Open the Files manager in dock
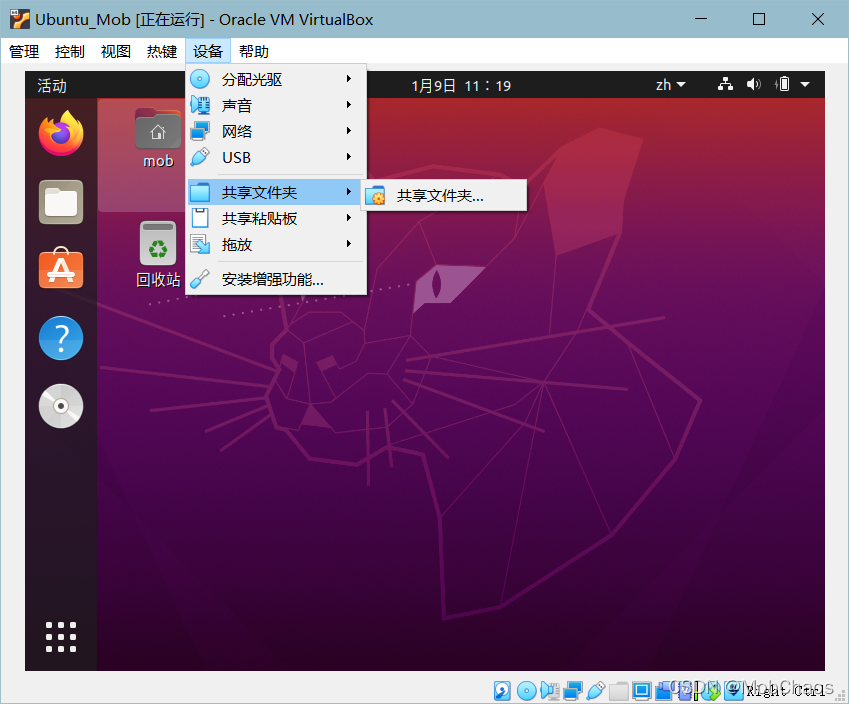Image resolution: width=849 pixels, height=704 pixels. (x=61, y=202)
